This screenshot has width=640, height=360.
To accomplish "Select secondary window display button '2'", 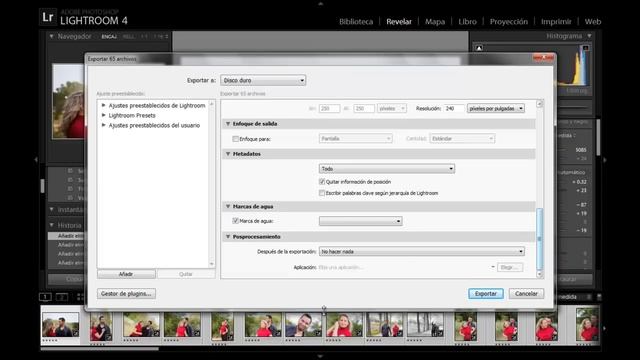I will (x=62, y=297).
